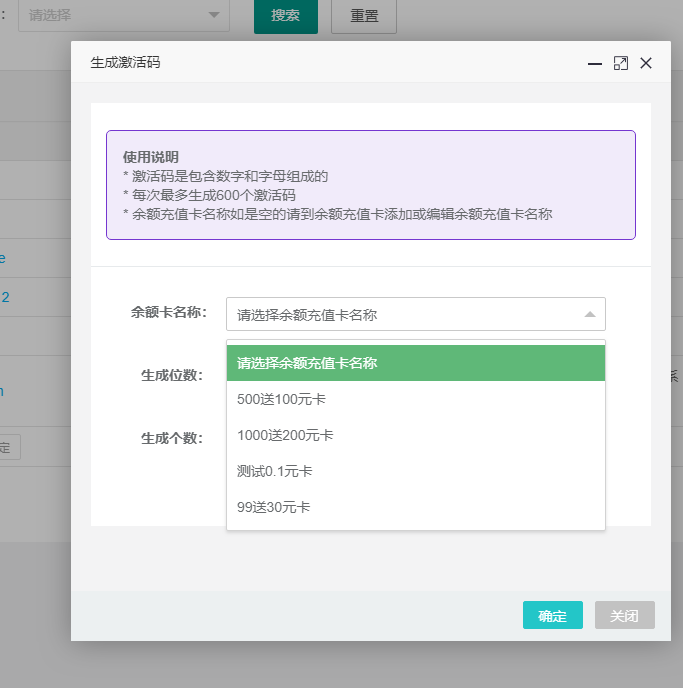
Task: Collapse the 余额卡名称 dropdown arrow
Action: coord(589,314)
